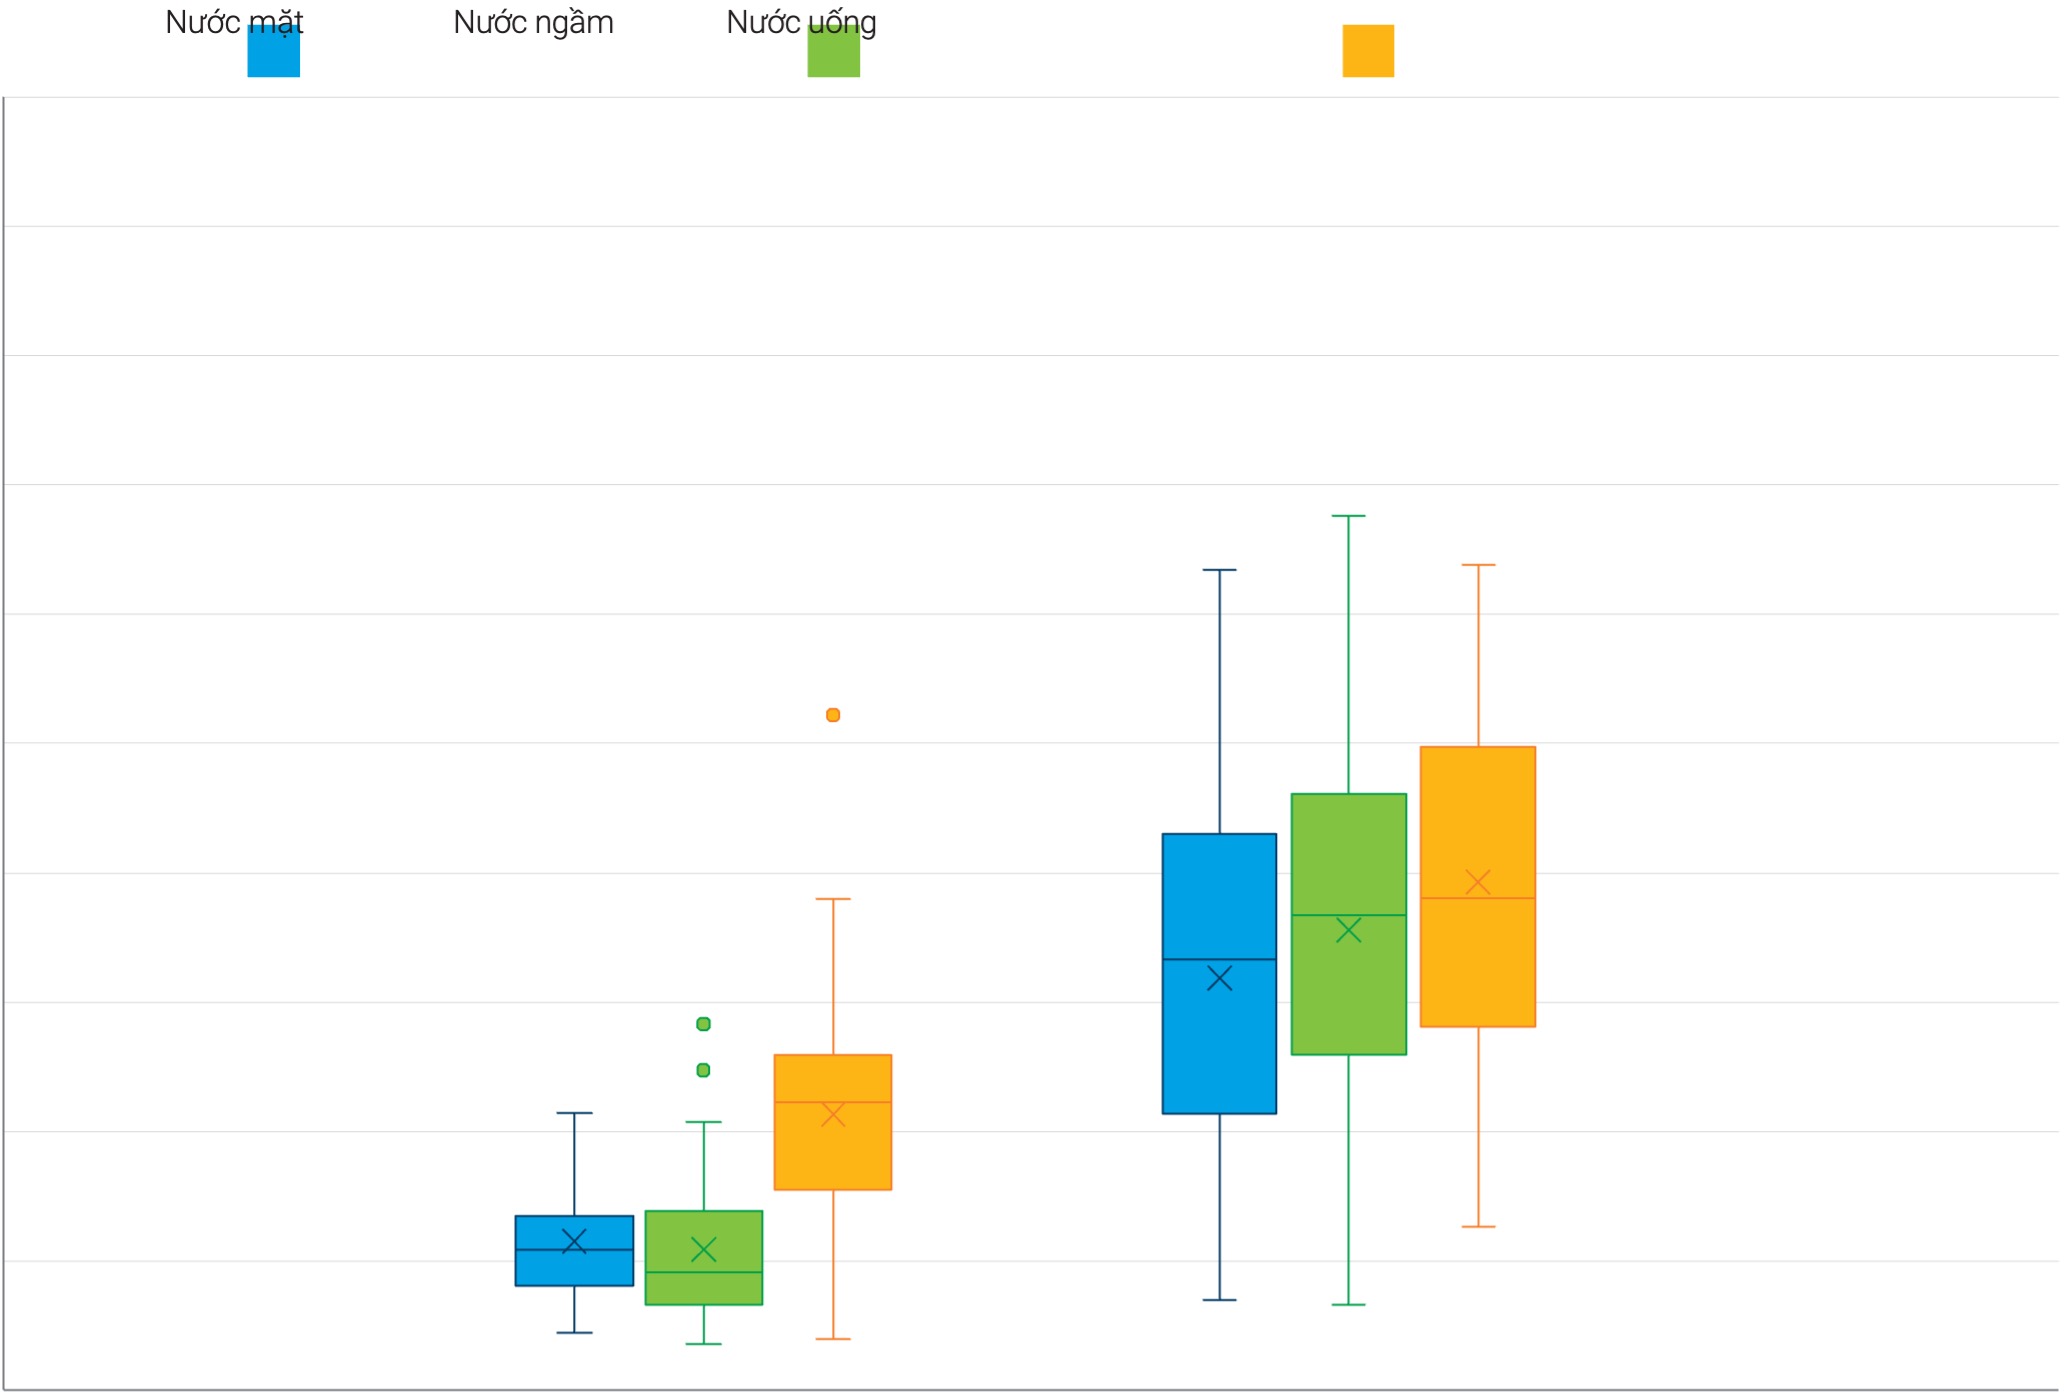Image resolution: width=2067 pixels, height=1397 pixels.
Task: Click the orange outlier dot
Action: coord(833,715)
